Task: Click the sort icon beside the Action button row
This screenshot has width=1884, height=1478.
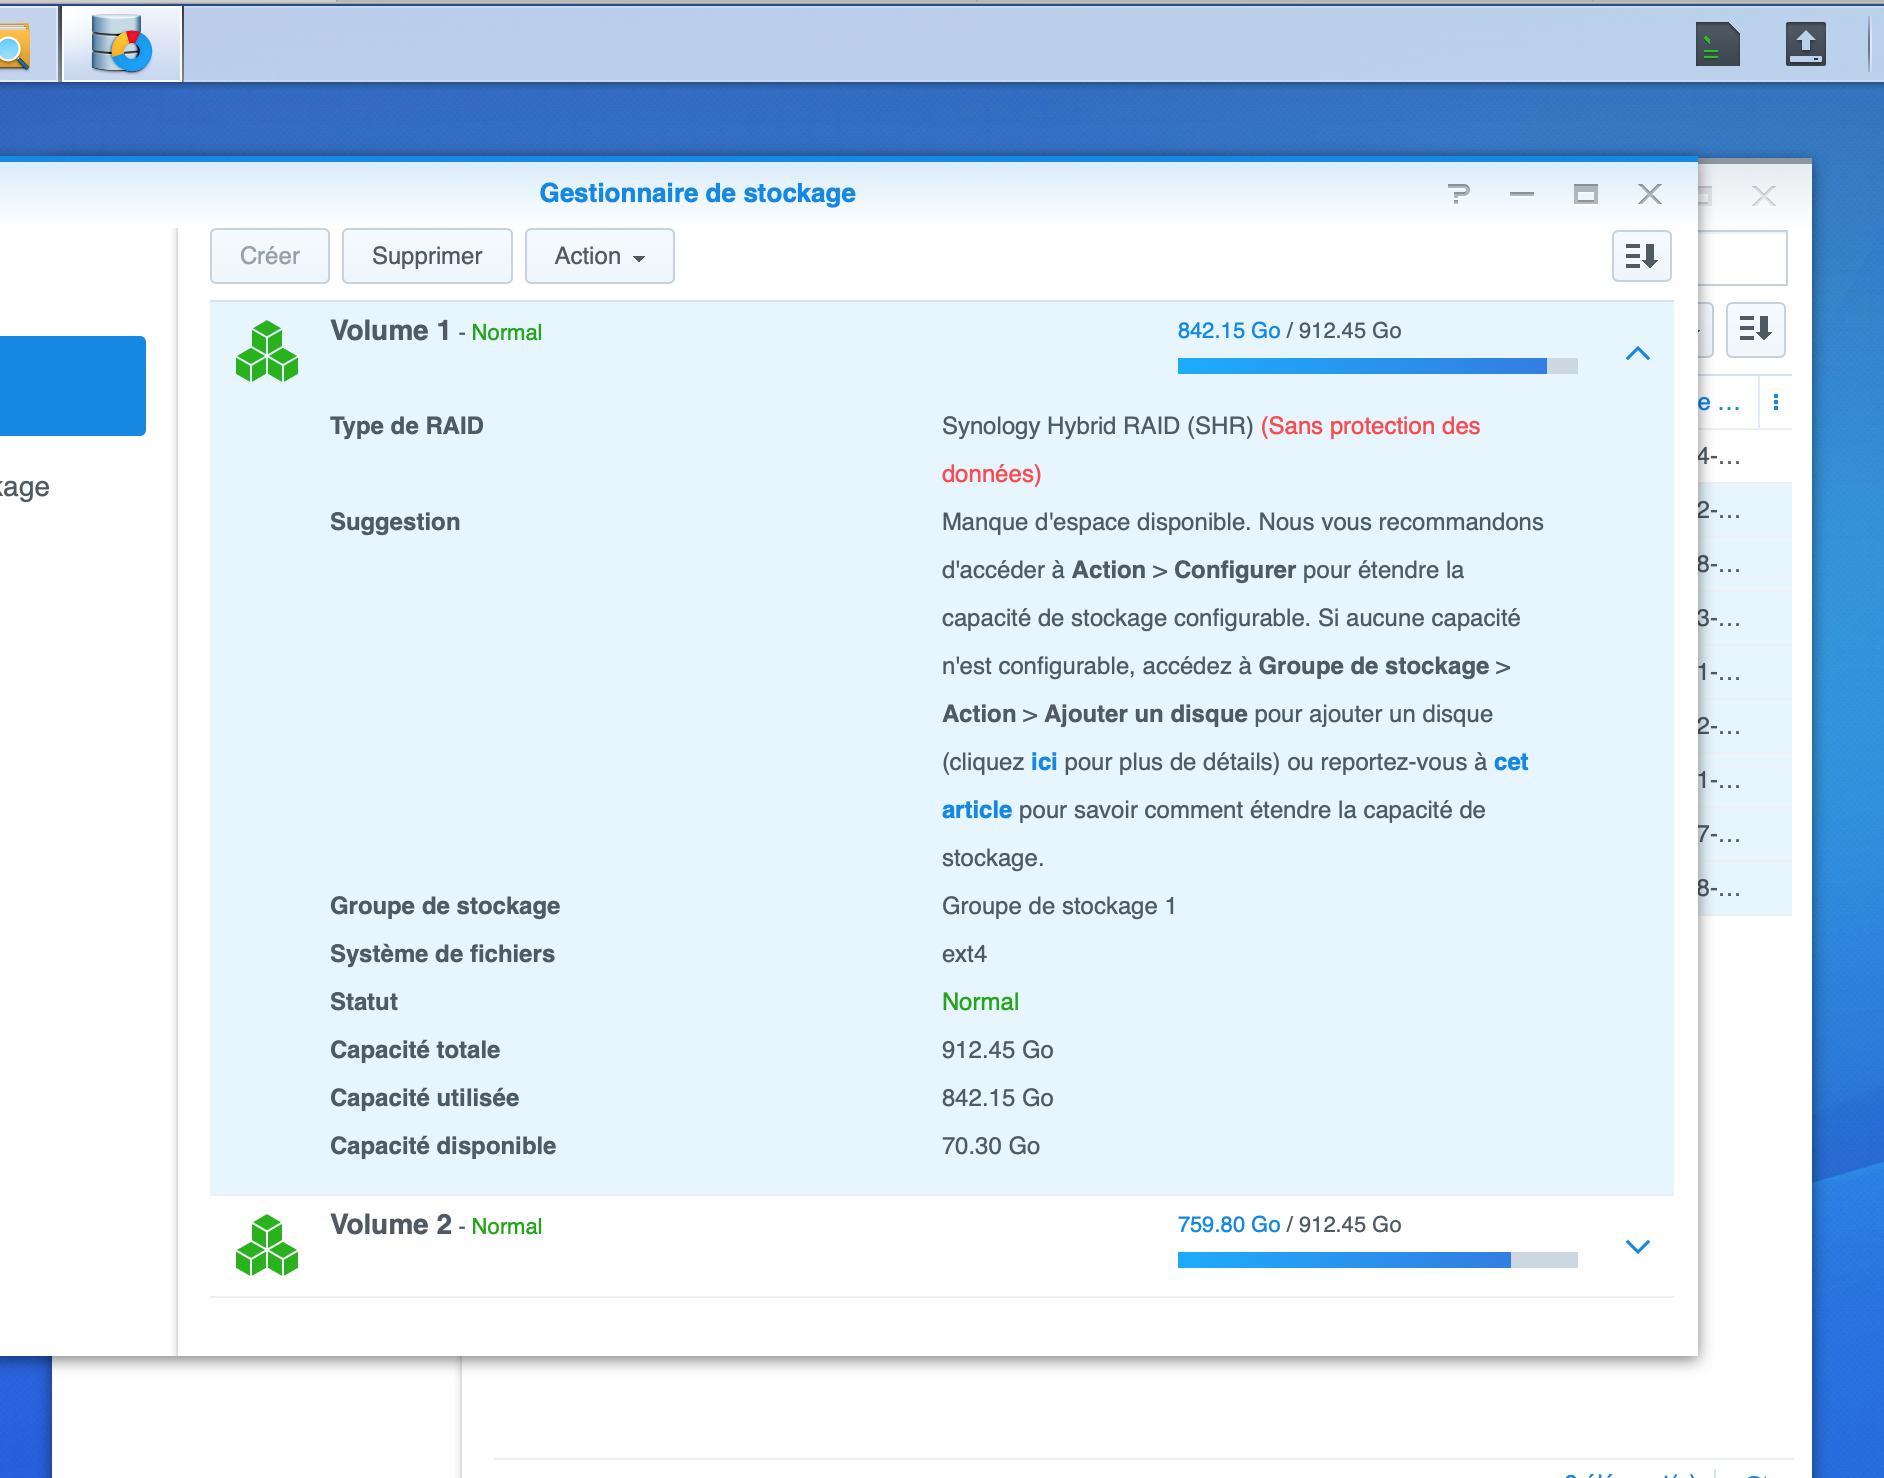Action: (1641, 256)
